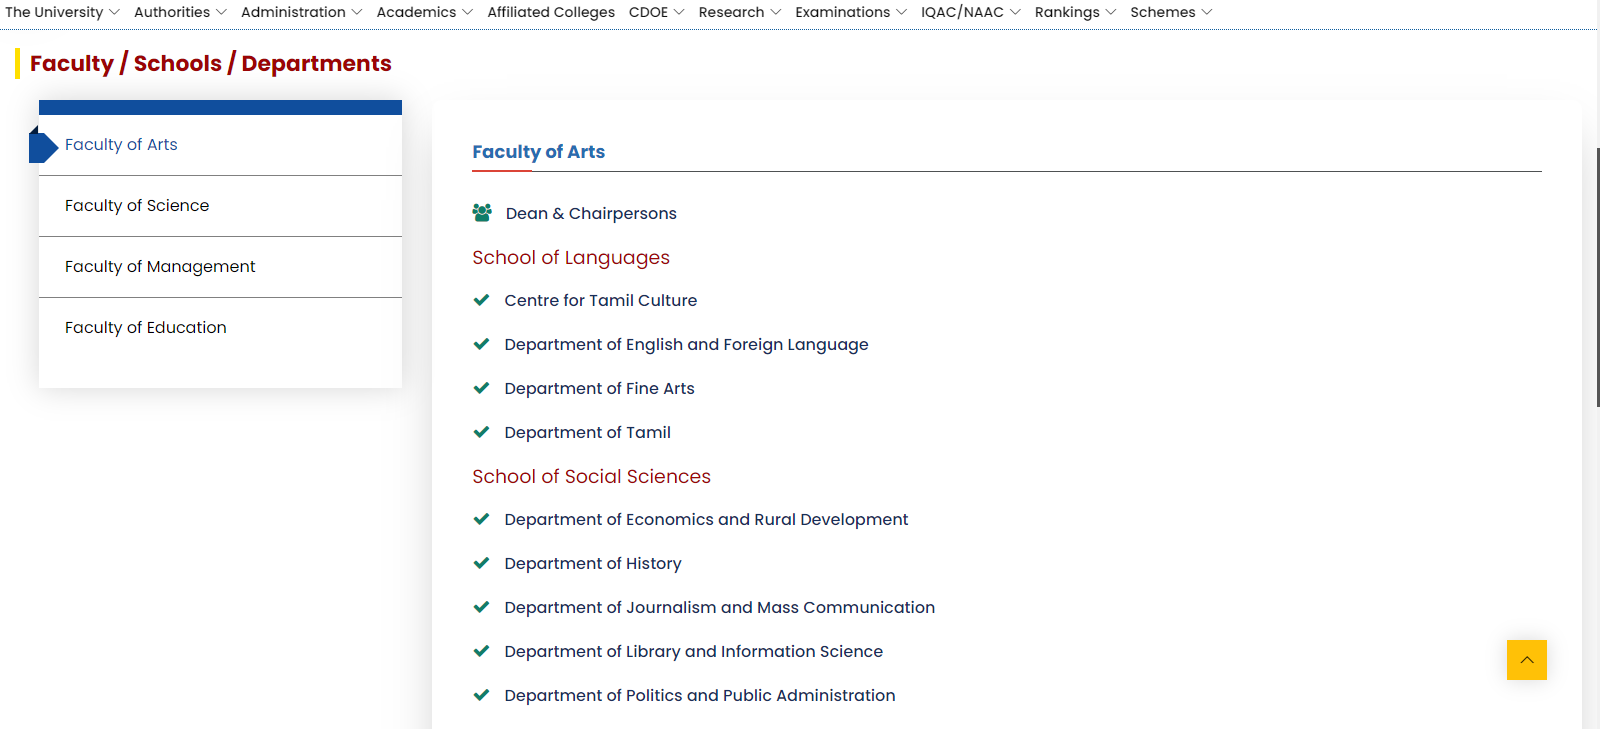This screenshot has width=1600, height=729.
Task: Click checkmark beside English and Foreign Language
Action: tap(481, 344)
